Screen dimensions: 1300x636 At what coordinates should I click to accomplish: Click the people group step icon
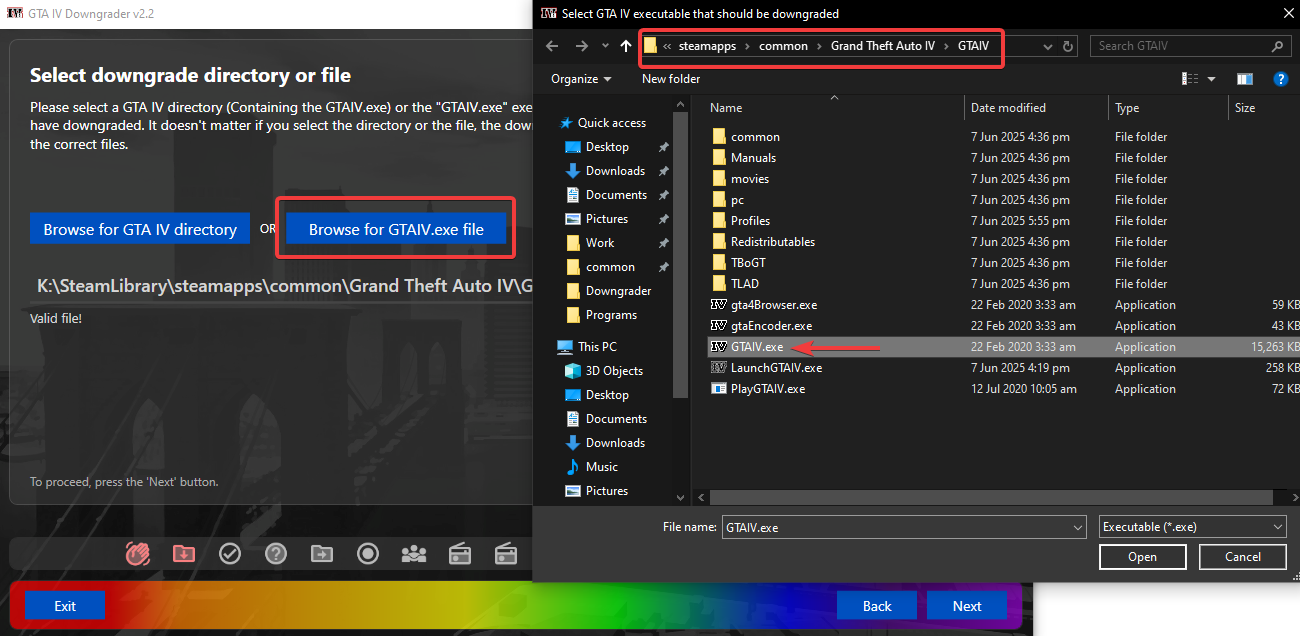coord(414,553)
